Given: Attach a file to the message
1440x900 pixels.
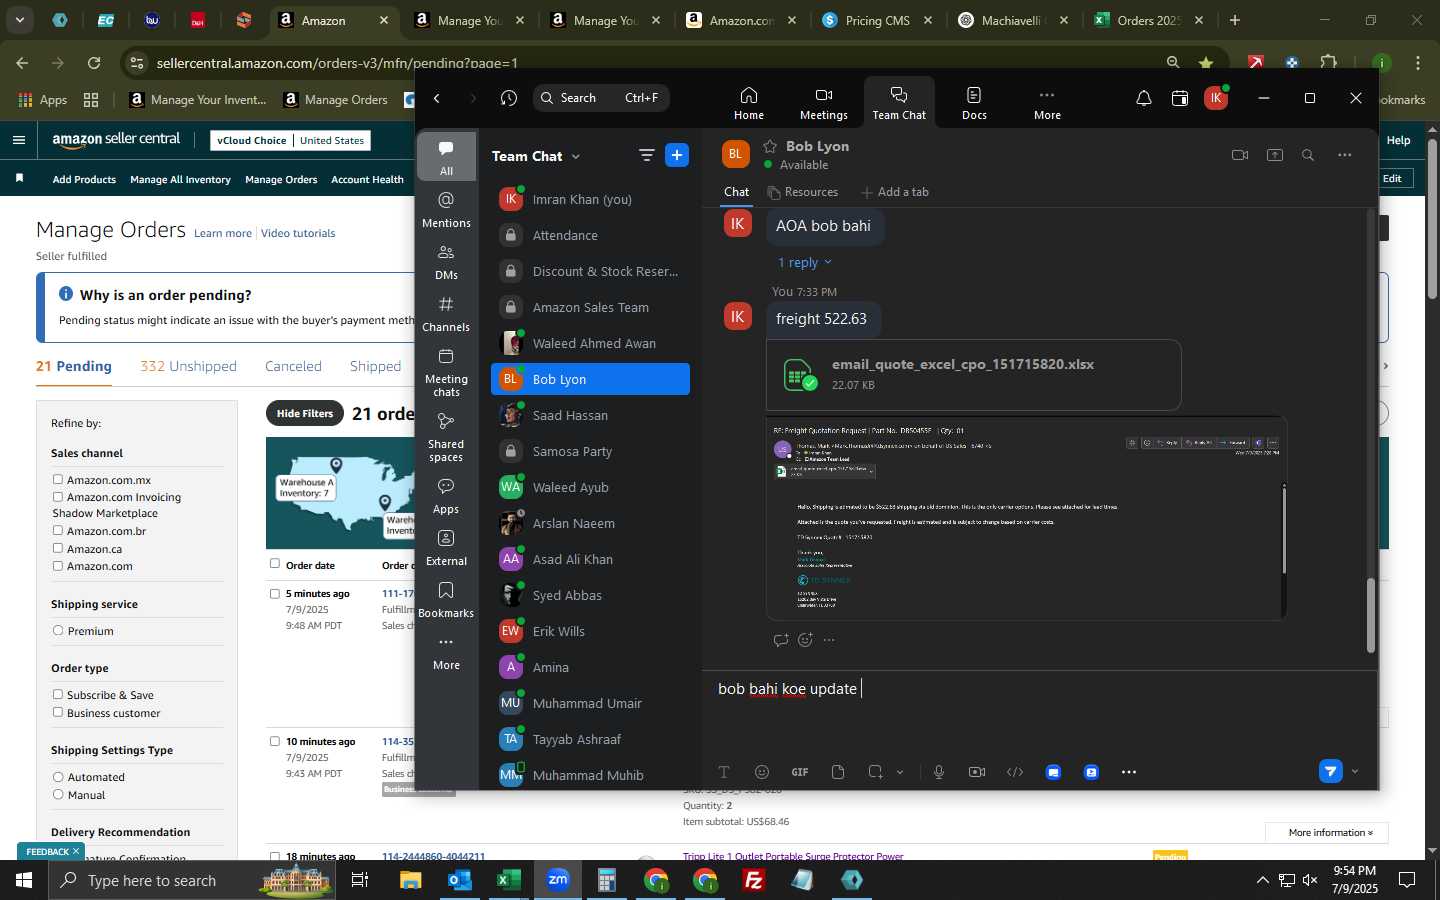Looking at the screenshot, I should coord(838,772).
